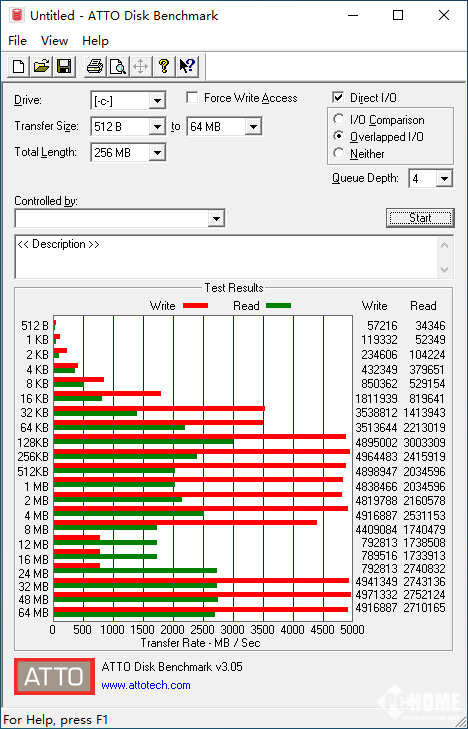Screen dimensions: 468x729
Task: Open the File menu
Action: 17,41
